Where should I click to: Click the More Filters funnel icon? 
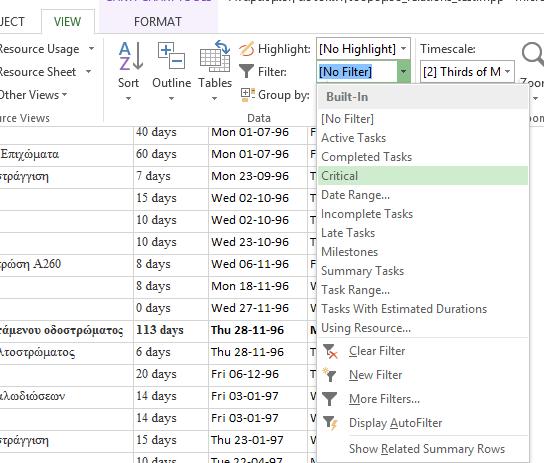[329, 399]
